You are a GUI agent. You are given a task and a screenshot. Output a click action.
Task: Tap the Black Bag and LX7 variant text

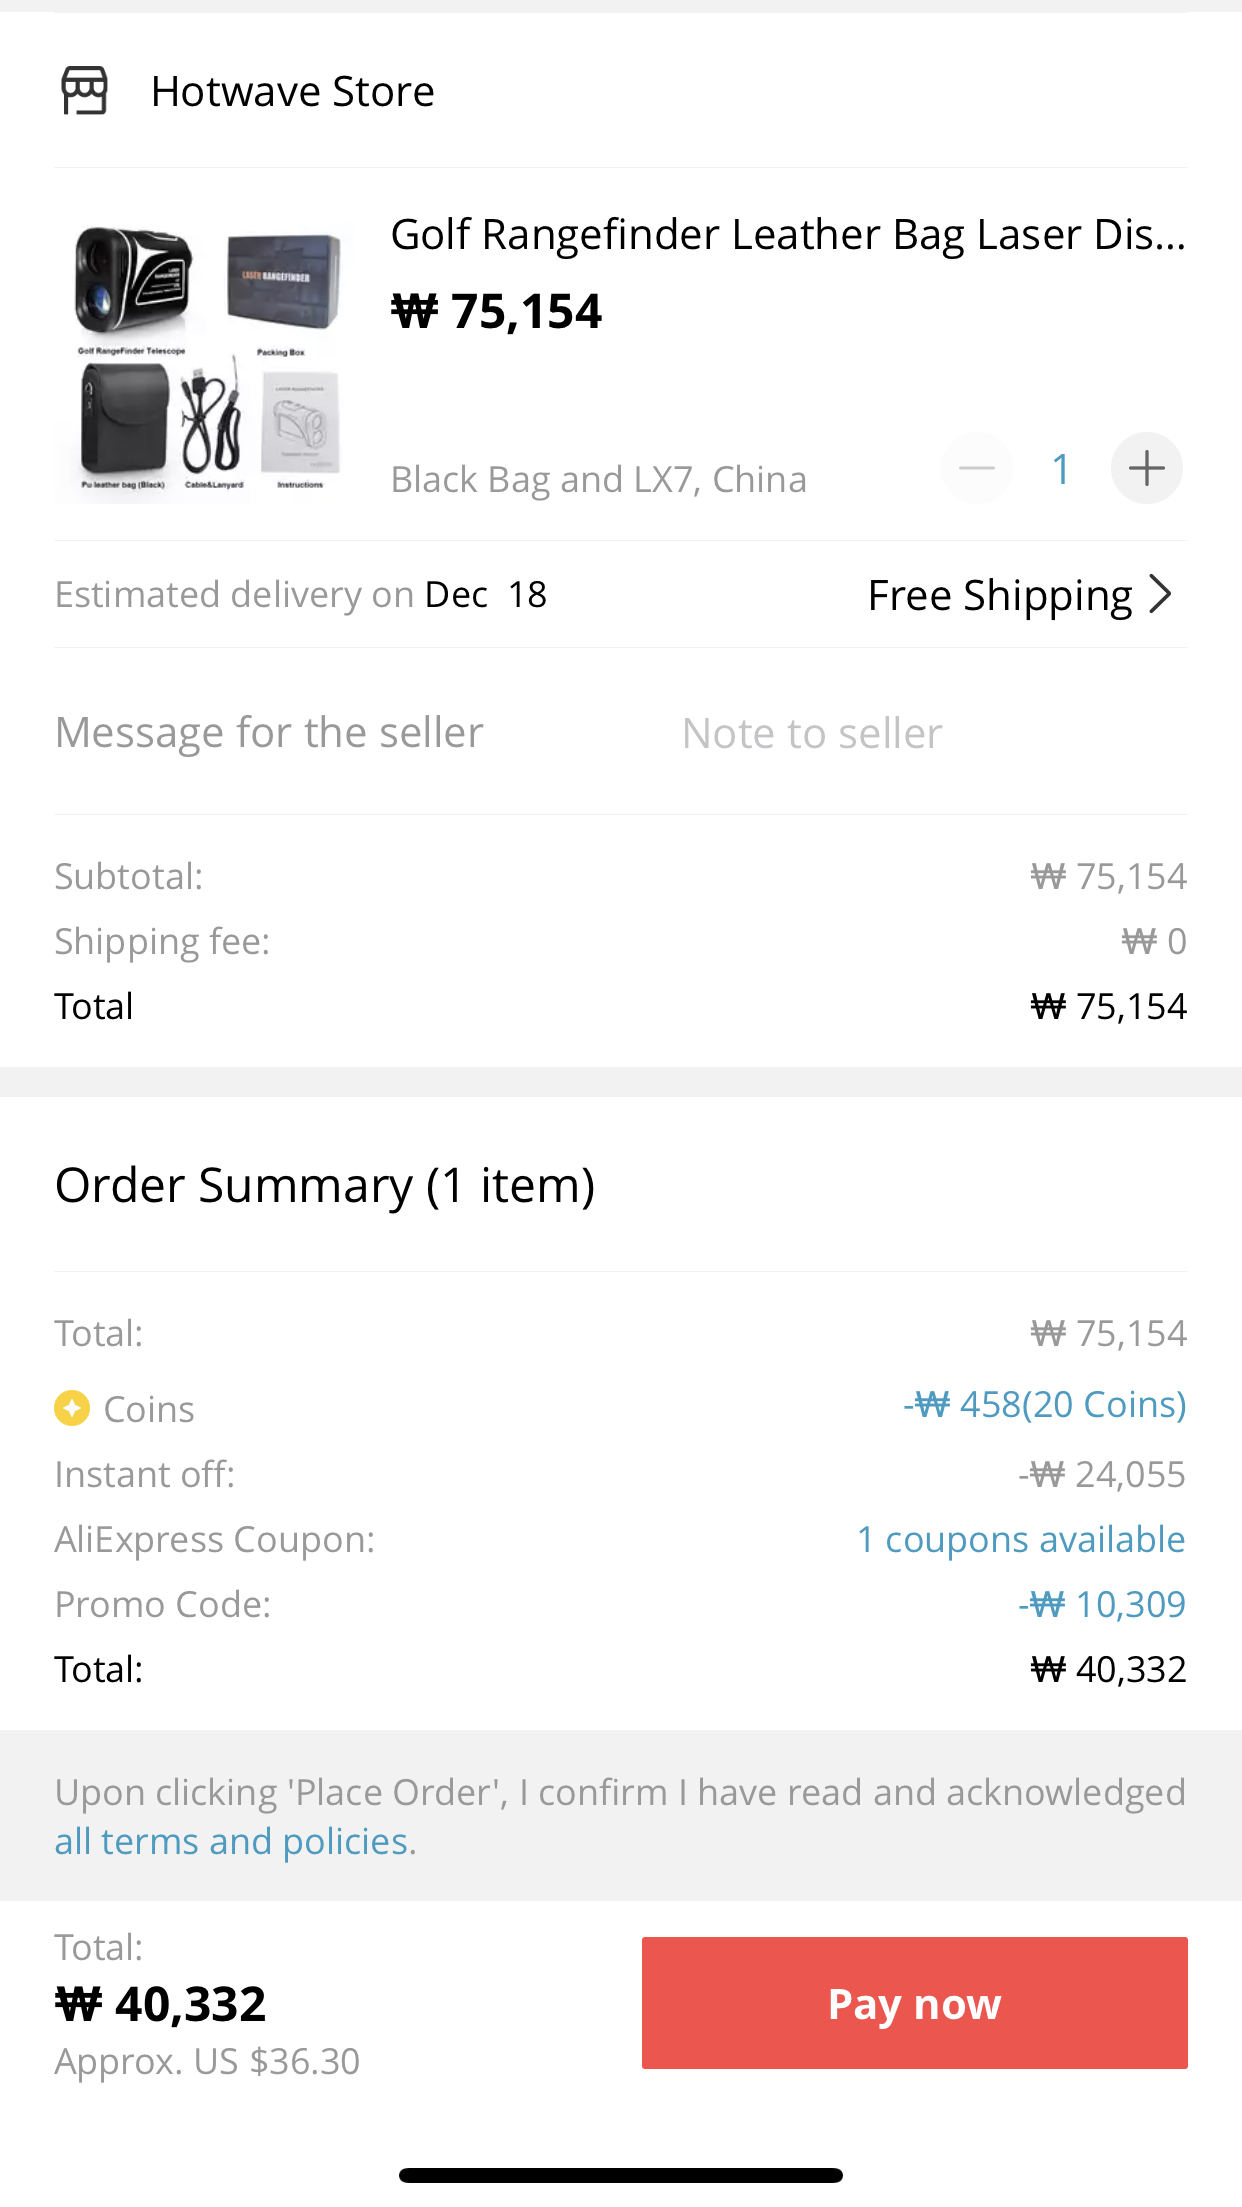[598, 480]
